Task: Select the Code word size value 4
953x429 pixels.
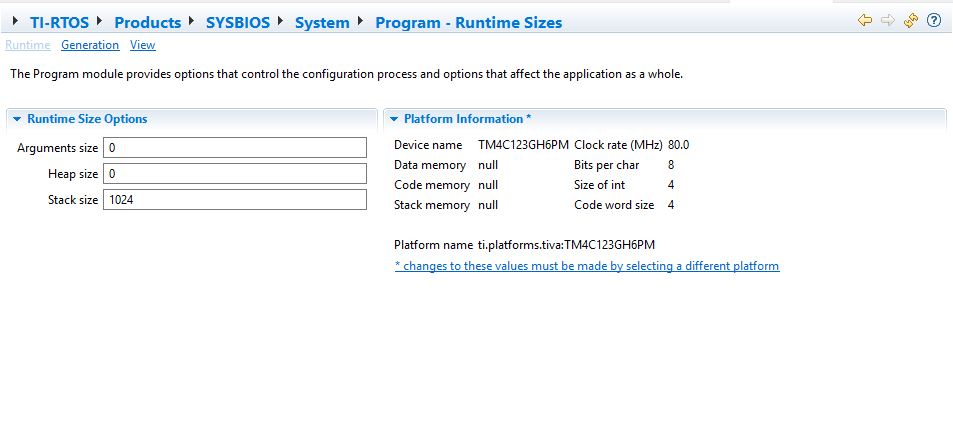Action: 671,205
